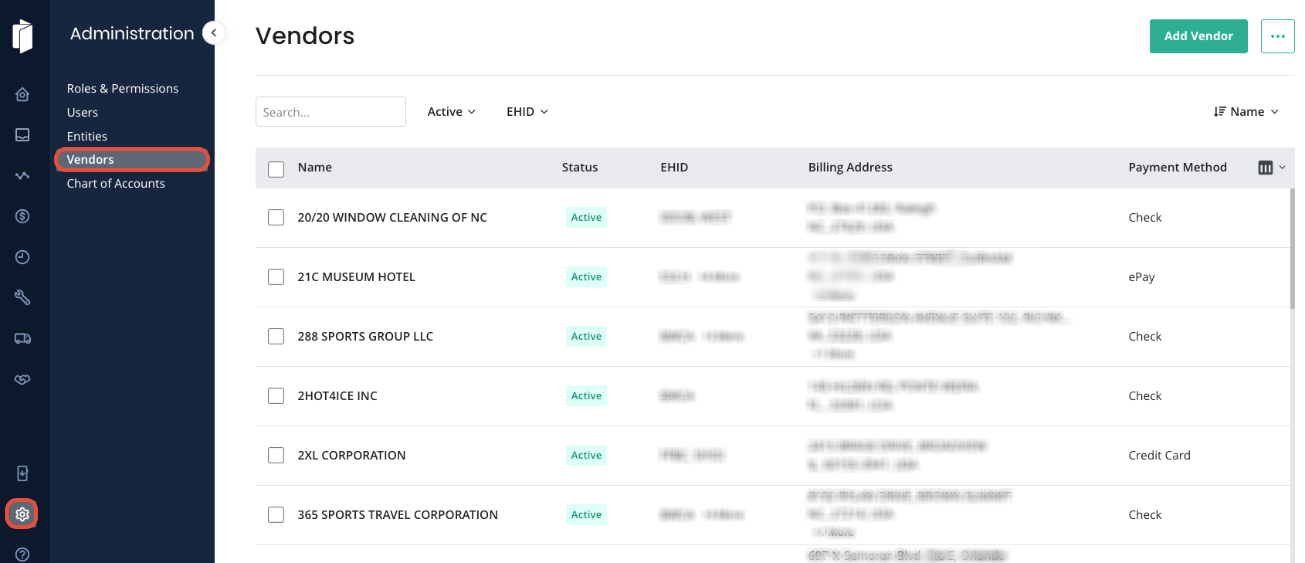Click the Add Vendor button

click(x=1198, y=36)
